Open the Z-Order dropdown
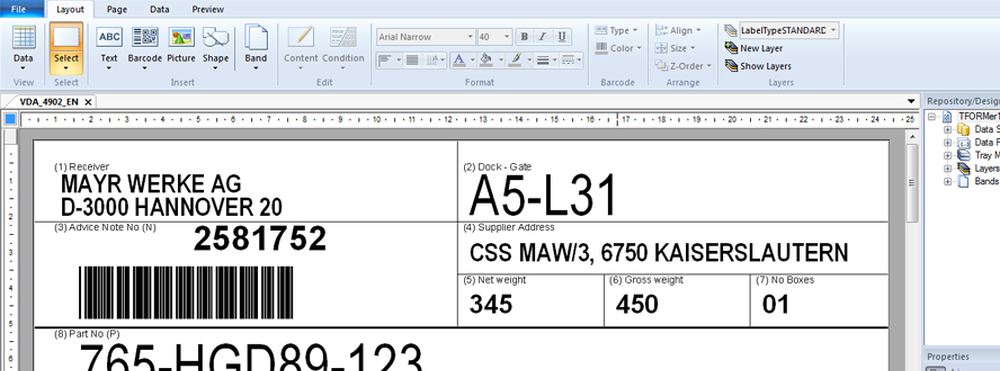1000x371 pixels. pos(682,66)
